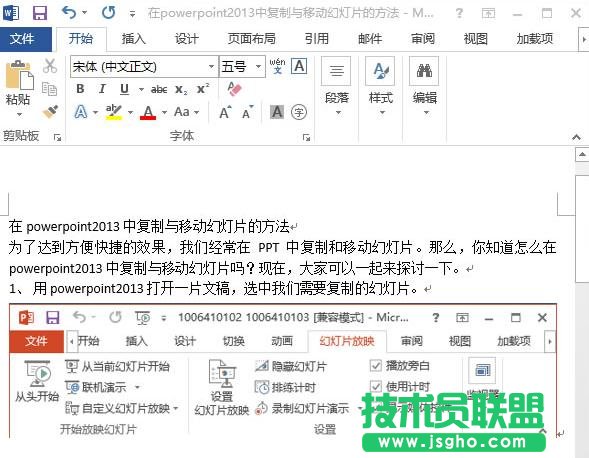Click the Change Case Aa button

click(x=182, y=112)
